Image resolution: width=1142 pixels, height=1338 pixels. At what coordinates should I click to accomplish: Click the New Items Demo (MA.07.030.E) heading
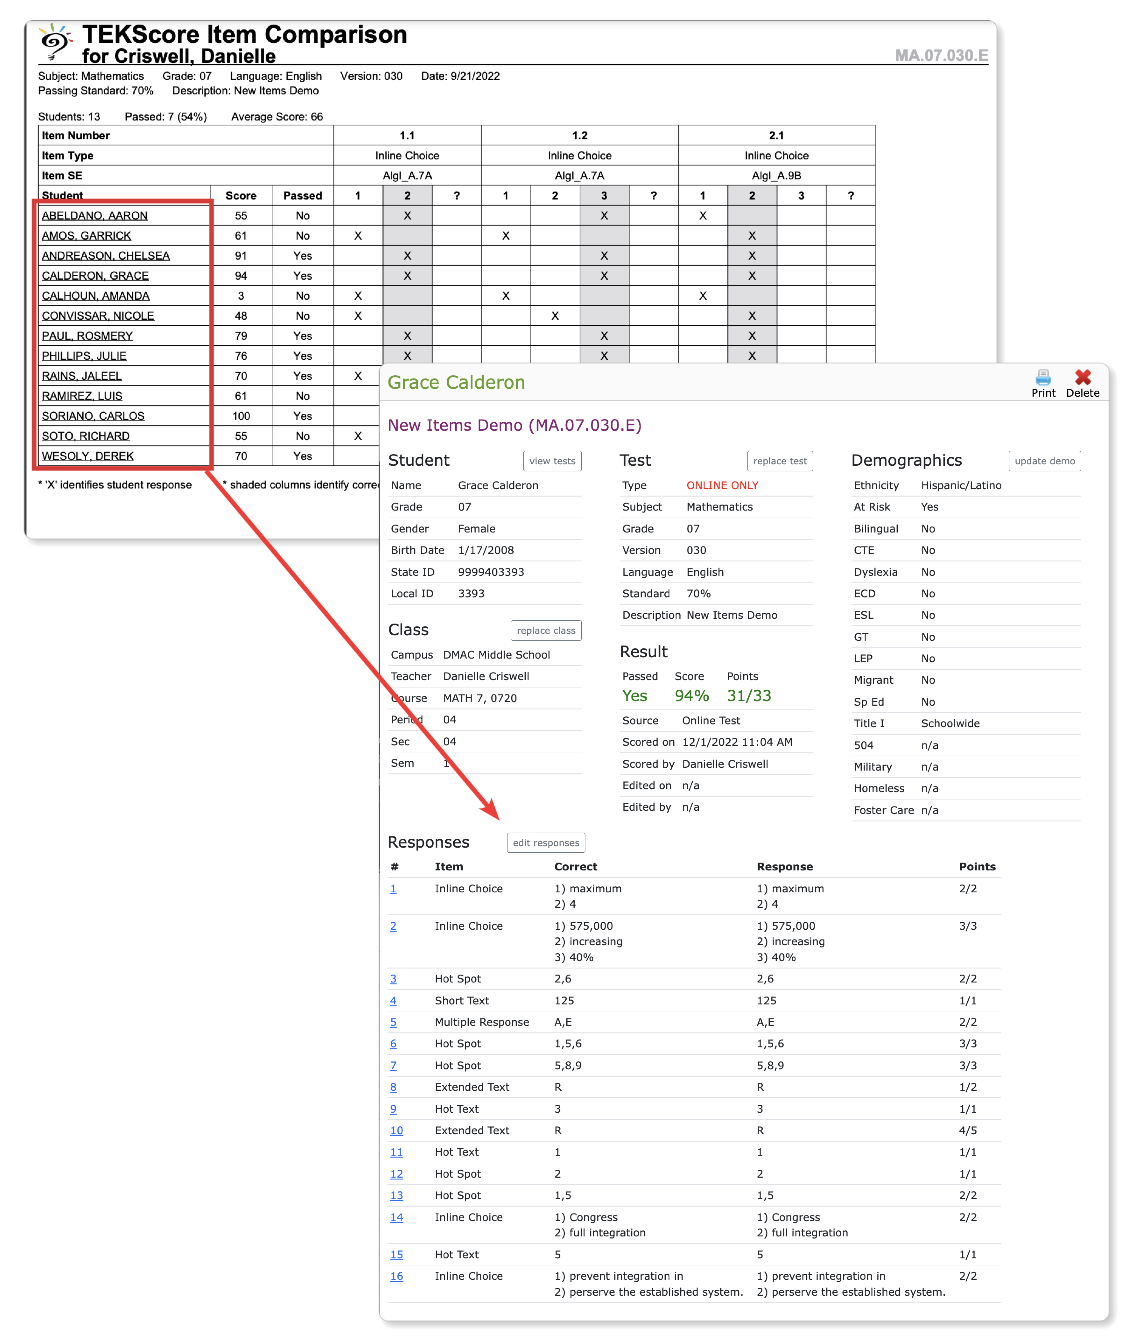515,426
